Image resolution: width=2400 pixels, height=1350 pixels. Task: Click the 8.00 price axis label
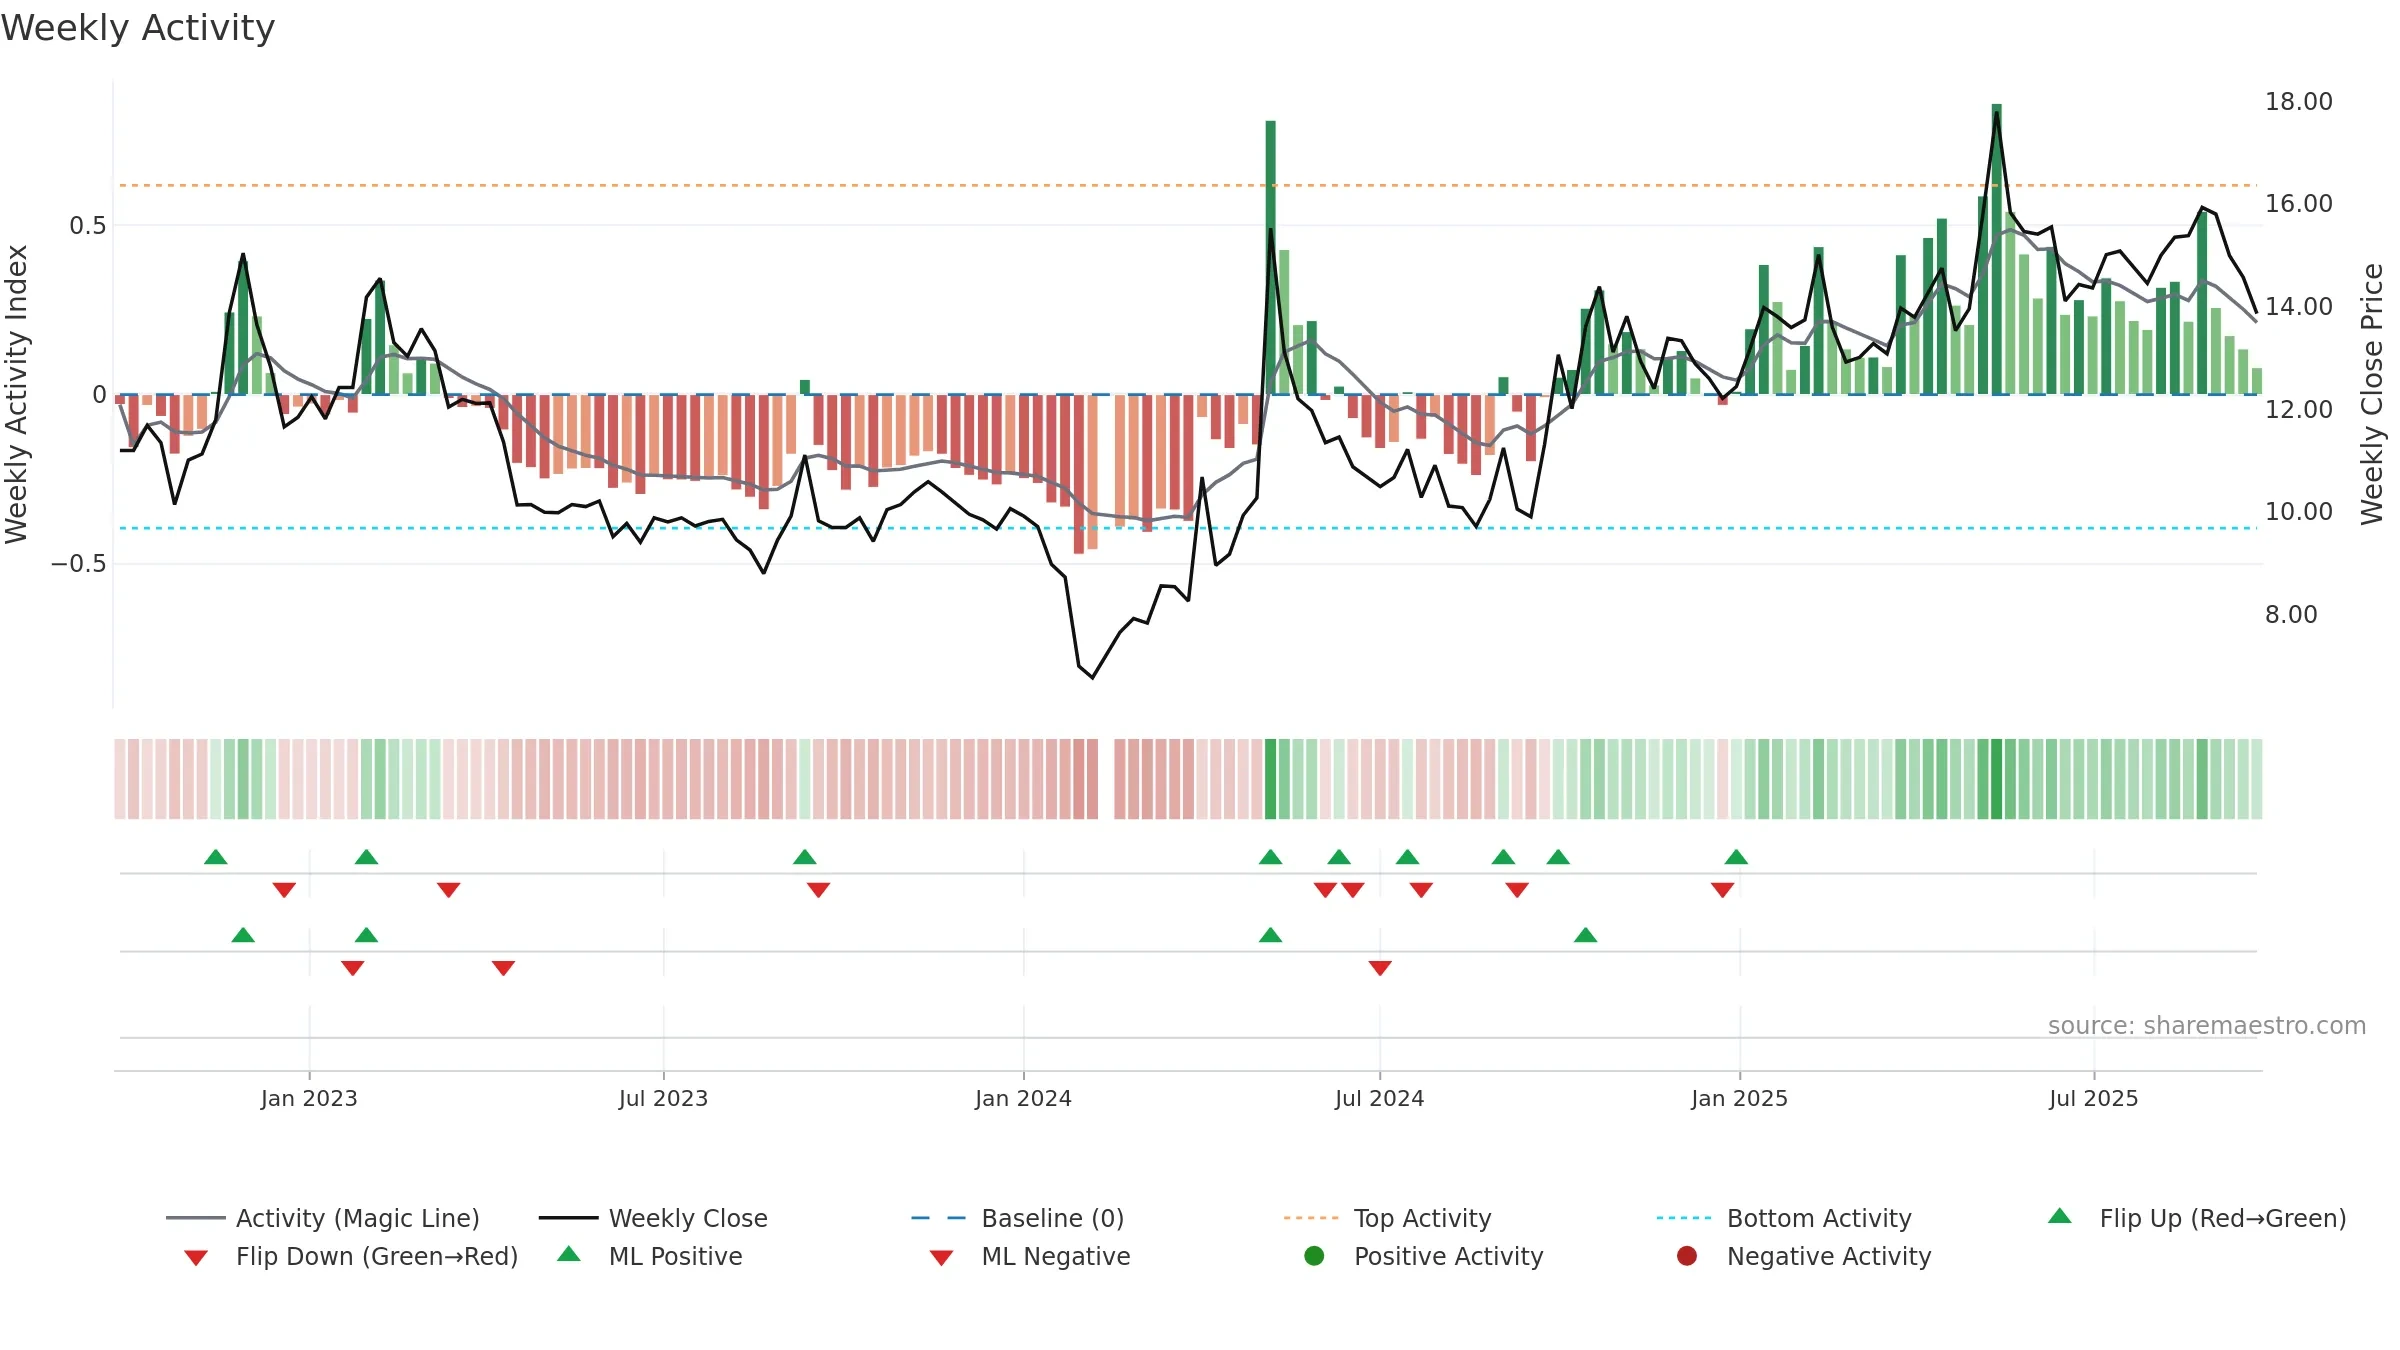(x=2290, y=614)
